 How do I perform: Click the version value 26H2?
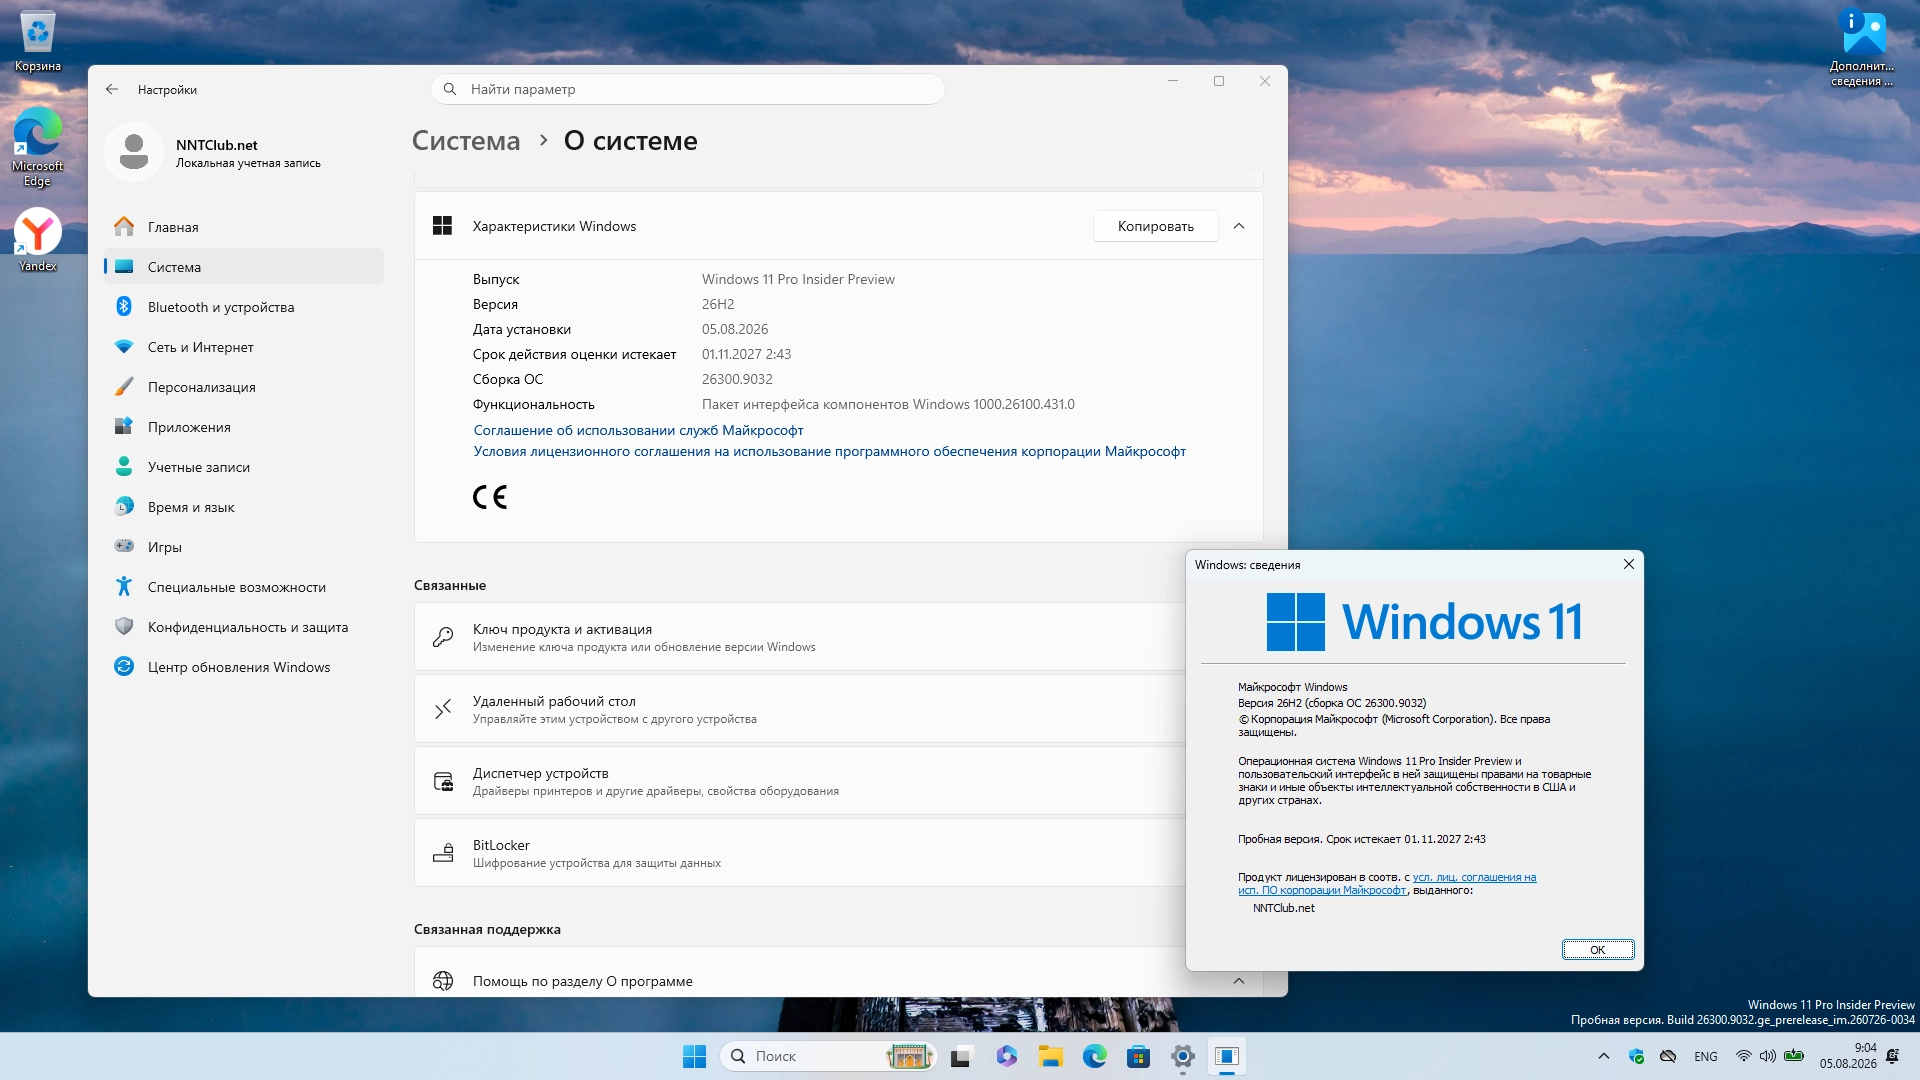point(718,304)
